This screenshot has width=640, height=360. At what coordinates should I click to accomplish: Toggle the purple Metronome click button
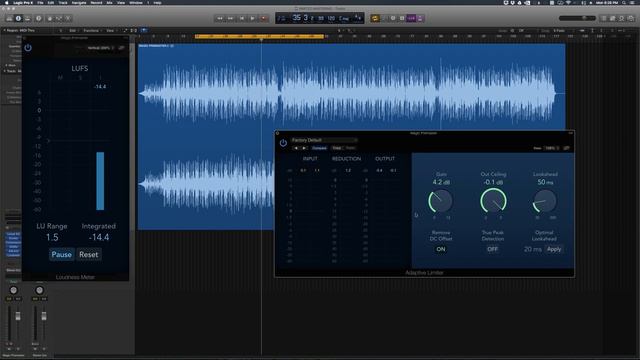pyautogui.click(x=420, y=18)
